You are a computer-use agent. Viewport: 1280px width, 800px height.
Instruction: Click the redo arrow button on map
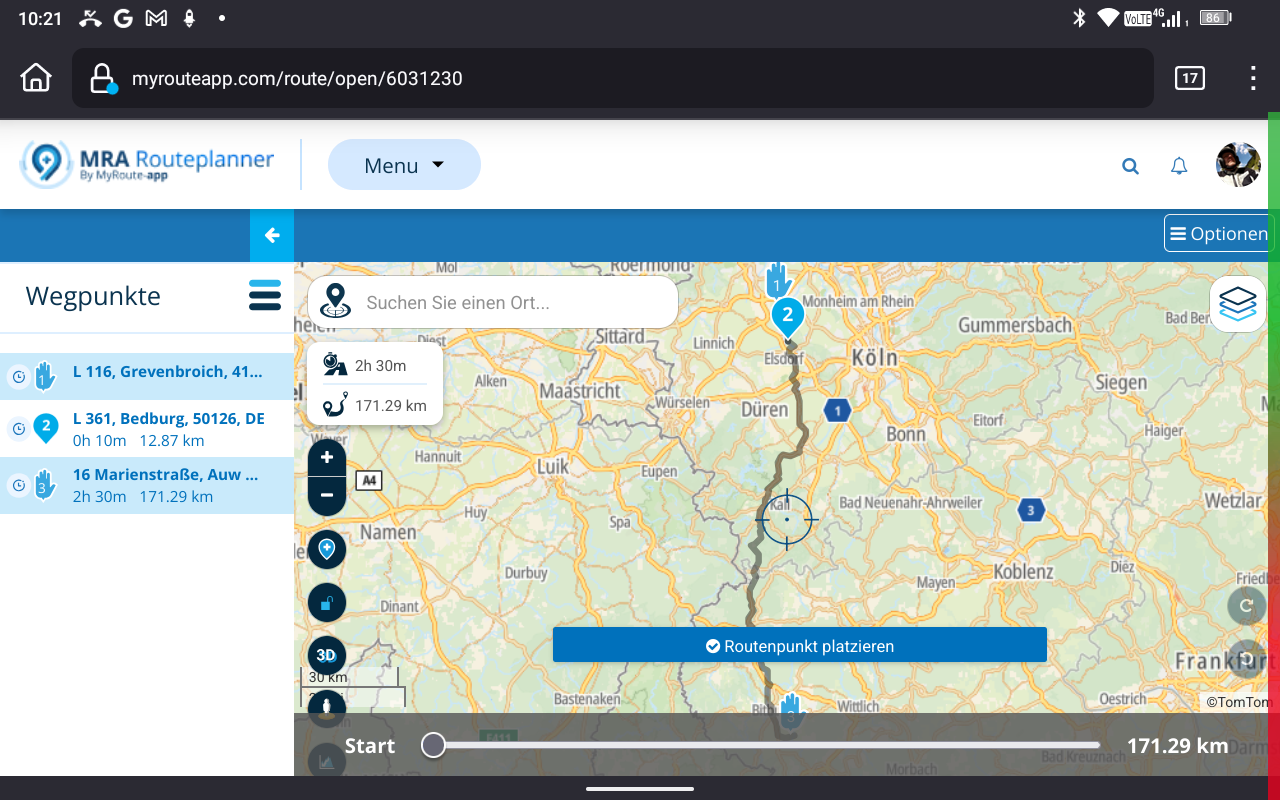point(1246,605)
